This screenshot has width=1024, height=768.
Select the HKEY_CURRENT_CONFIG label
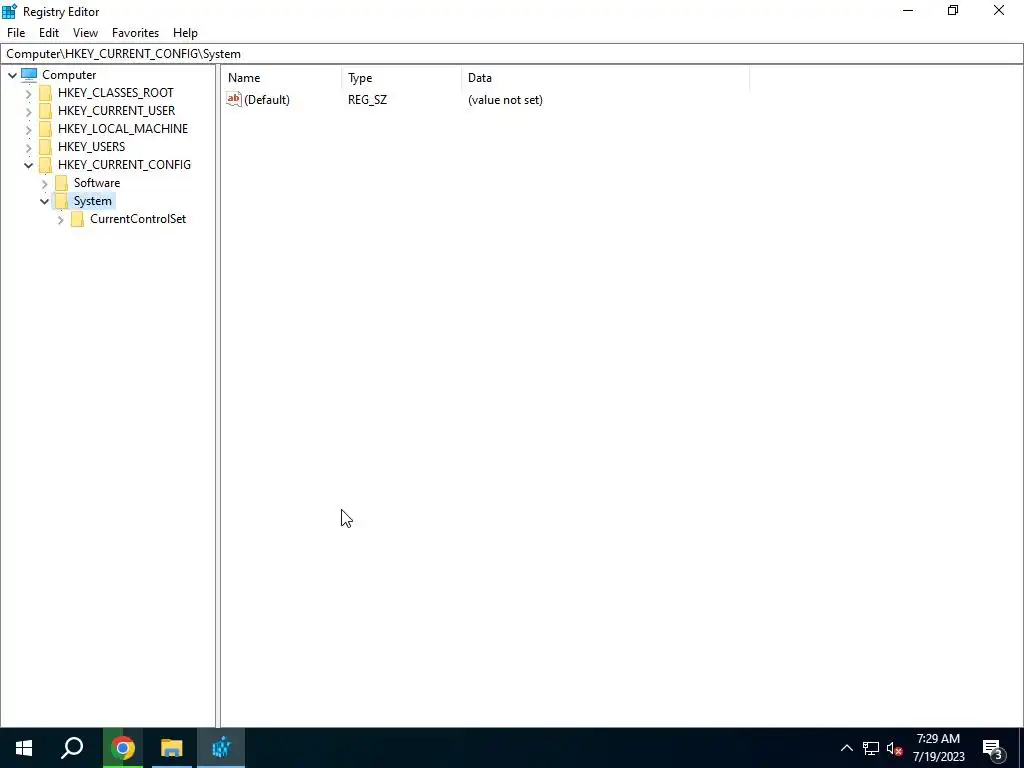[x=124, y=165]
